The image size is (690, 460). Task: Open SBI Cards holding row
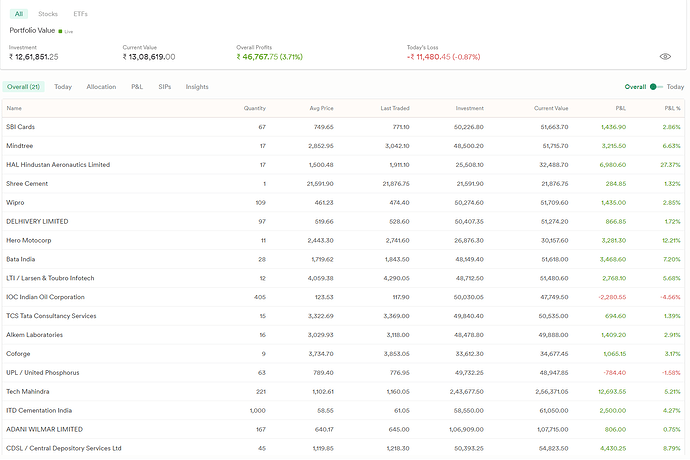point(343,127)
